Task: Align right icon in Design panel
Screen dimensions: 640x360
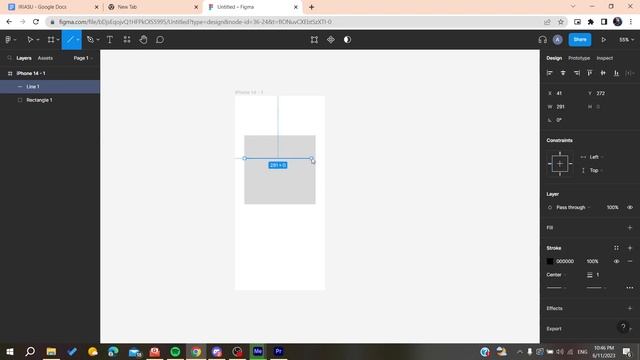Action: click(x=576, y=73)
